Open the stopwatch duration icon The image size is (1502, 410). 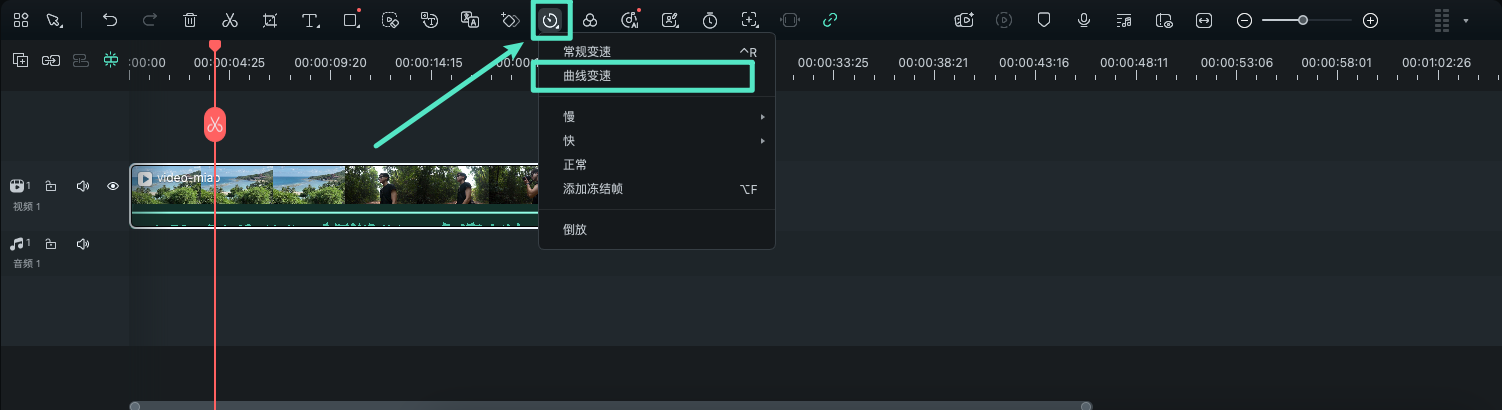point(710,20)
